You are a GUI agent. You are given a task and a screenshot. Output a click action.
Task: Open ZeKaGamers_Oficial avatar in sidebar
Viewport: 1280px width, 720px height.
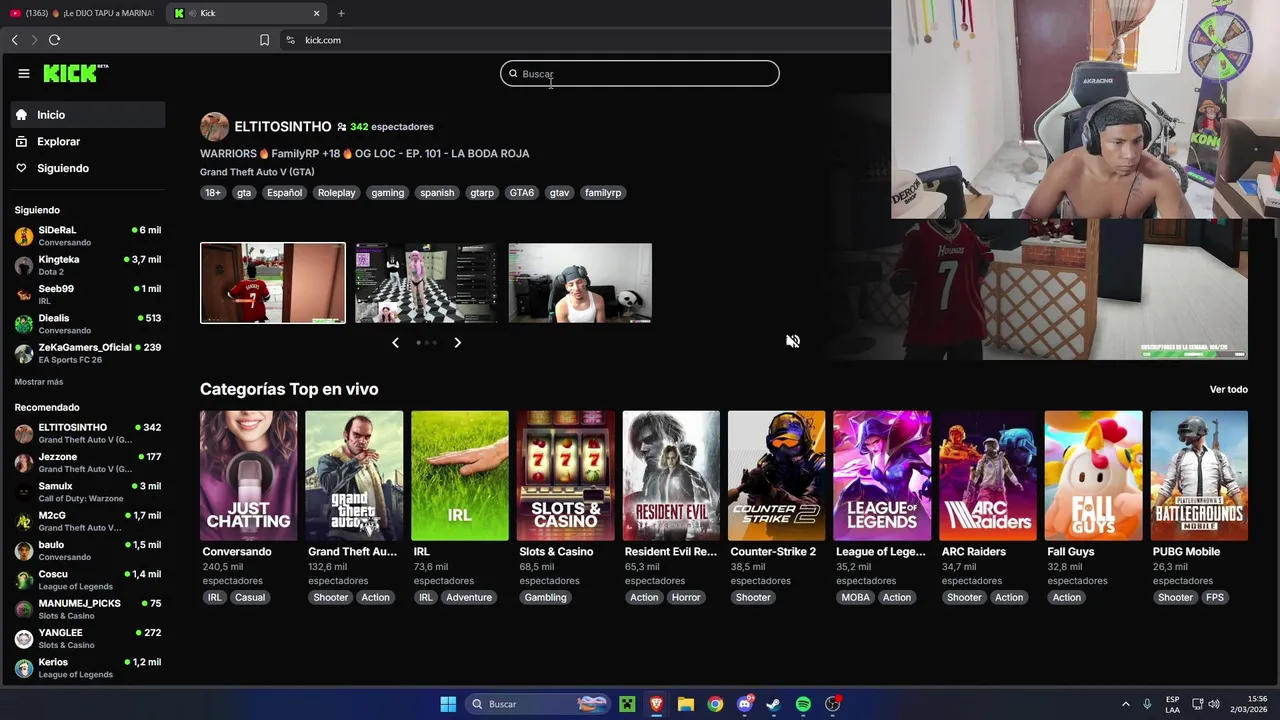[x=24, y=353]
